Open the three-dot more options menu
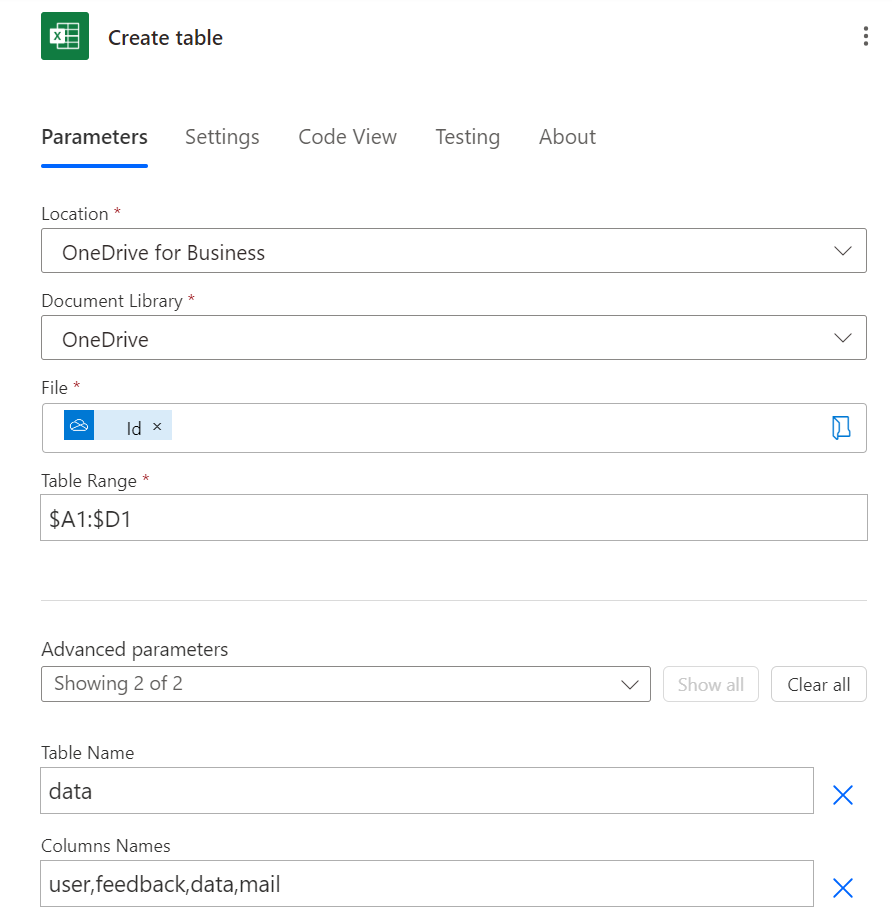This screenshot has width=892, height=918. click(x=865, y=37)
